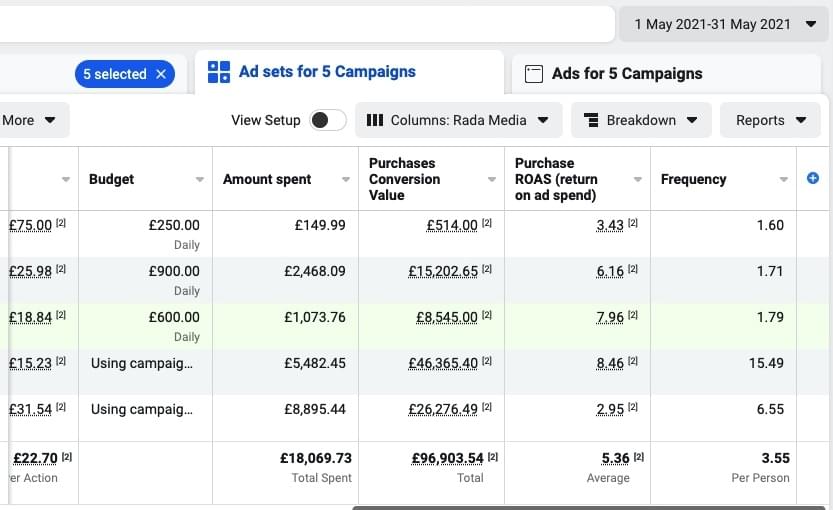
Task: Click the Ads for 5 Campaigns window icon
Action: pyautogui.click(x=534, y=74)
